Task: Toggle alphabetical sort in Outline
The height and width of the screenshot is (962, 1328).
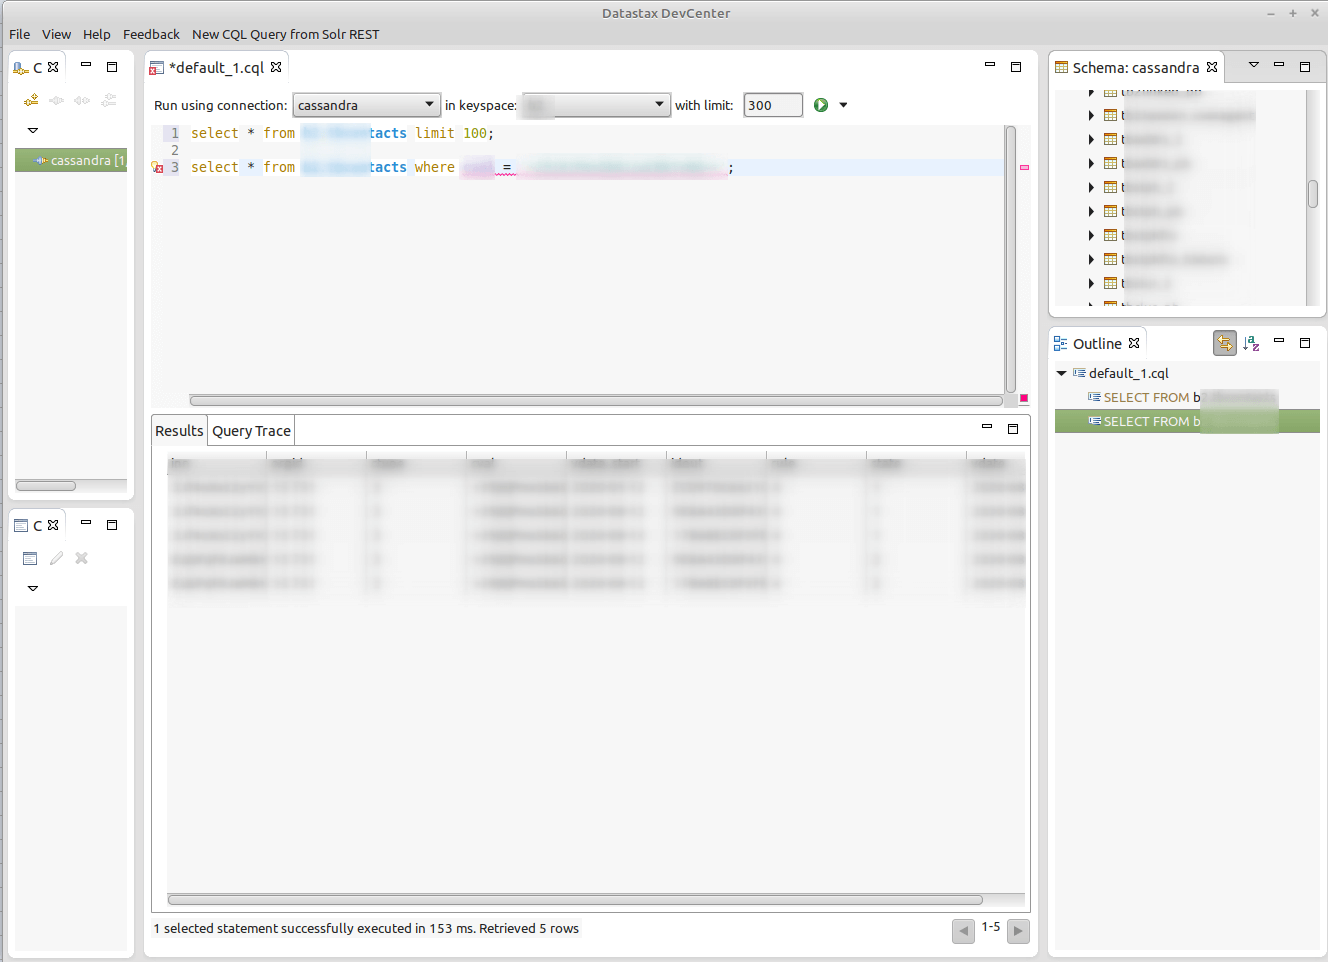Action: 1251,343
